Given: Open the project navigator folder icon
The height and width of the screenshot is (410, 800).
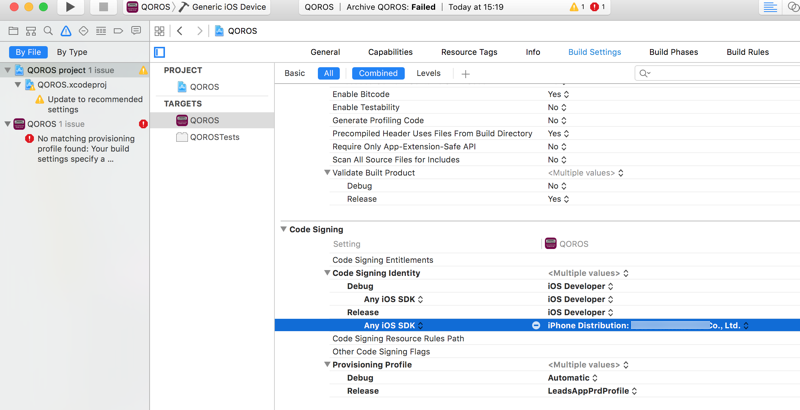Looking at the screenshot, I should click(x=13, y=31).
